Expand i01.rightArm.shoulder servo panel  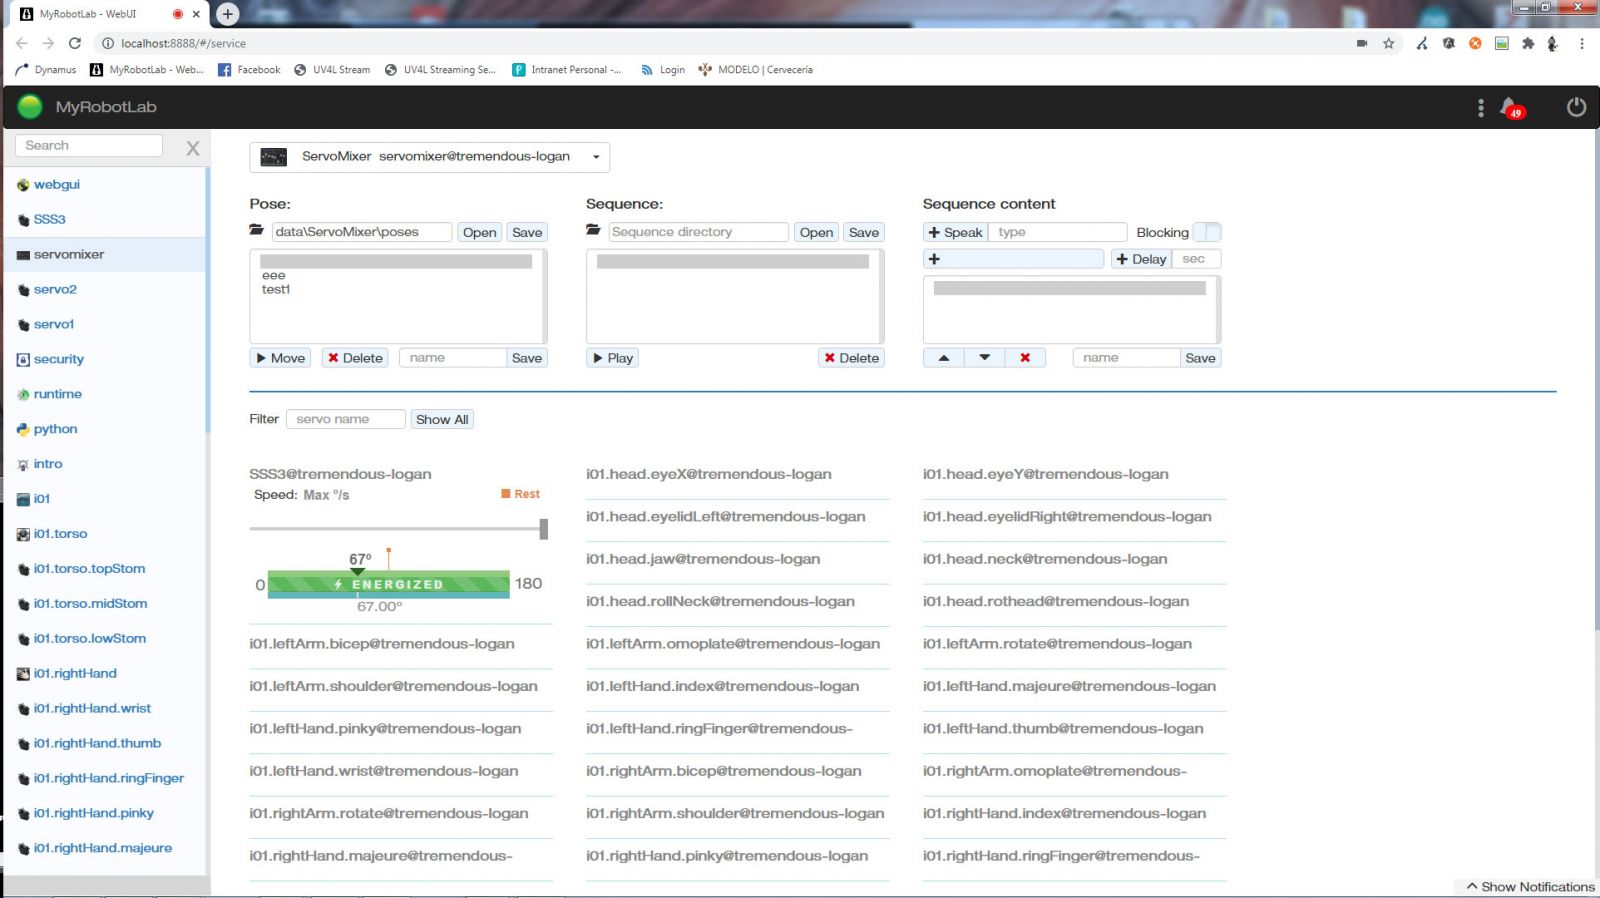point(735,814)
